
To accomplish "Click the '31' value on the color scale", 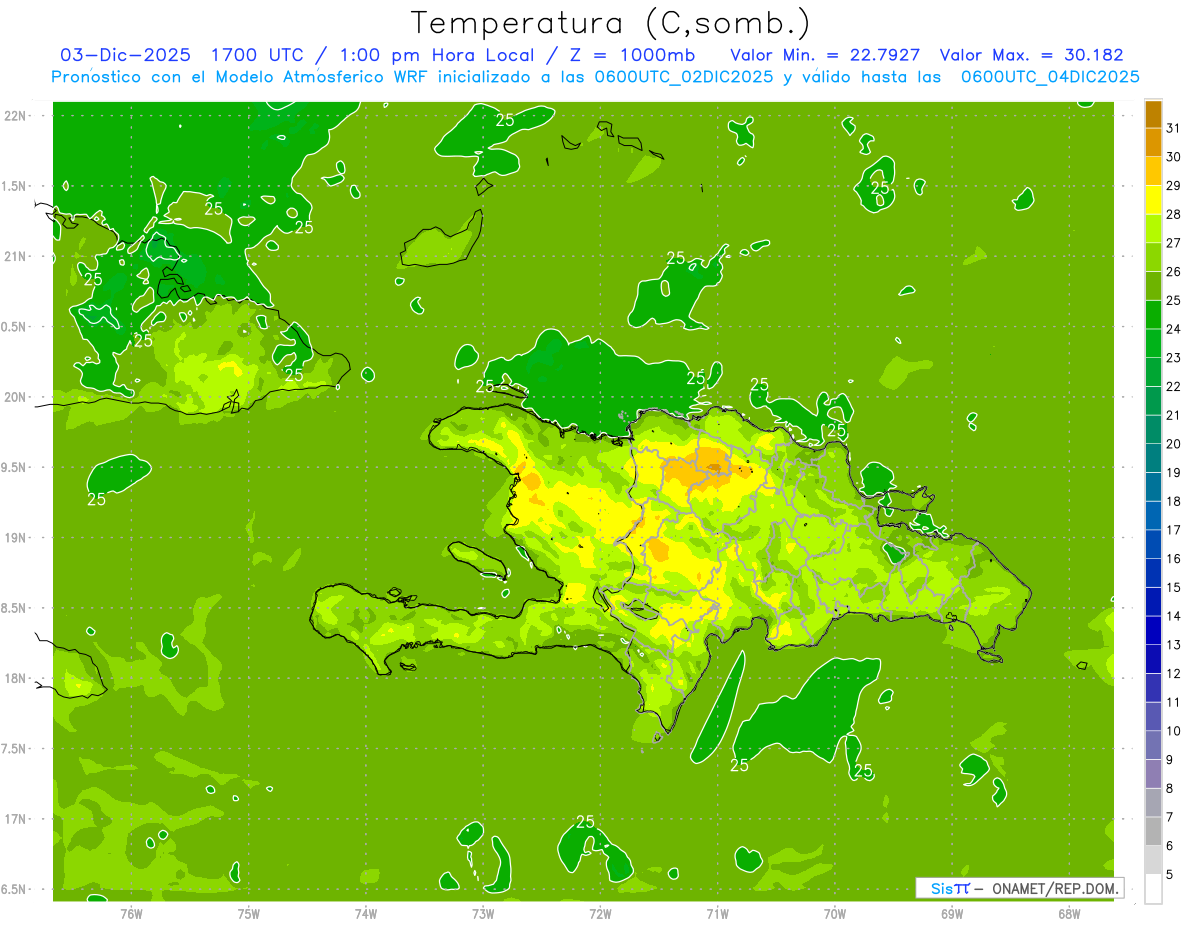I will [1173, 128].
